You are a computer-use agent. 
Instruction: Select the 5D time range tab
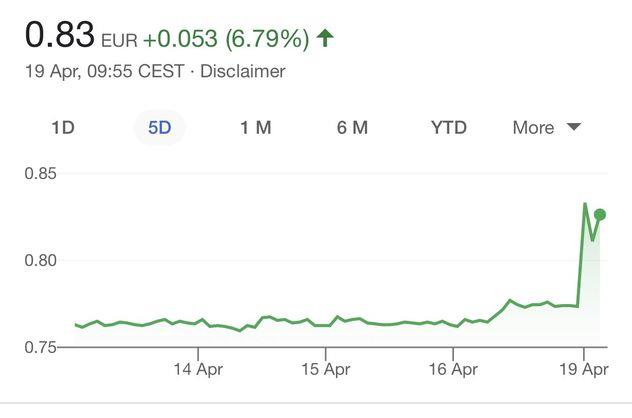point(159,127)
